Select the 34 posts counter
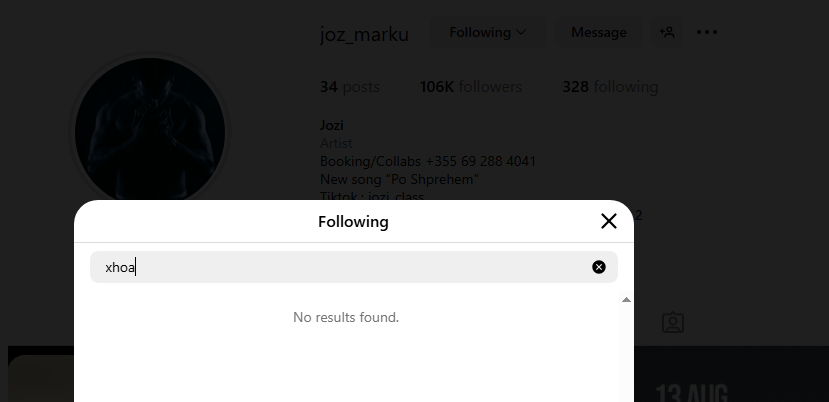 point(349,87)
